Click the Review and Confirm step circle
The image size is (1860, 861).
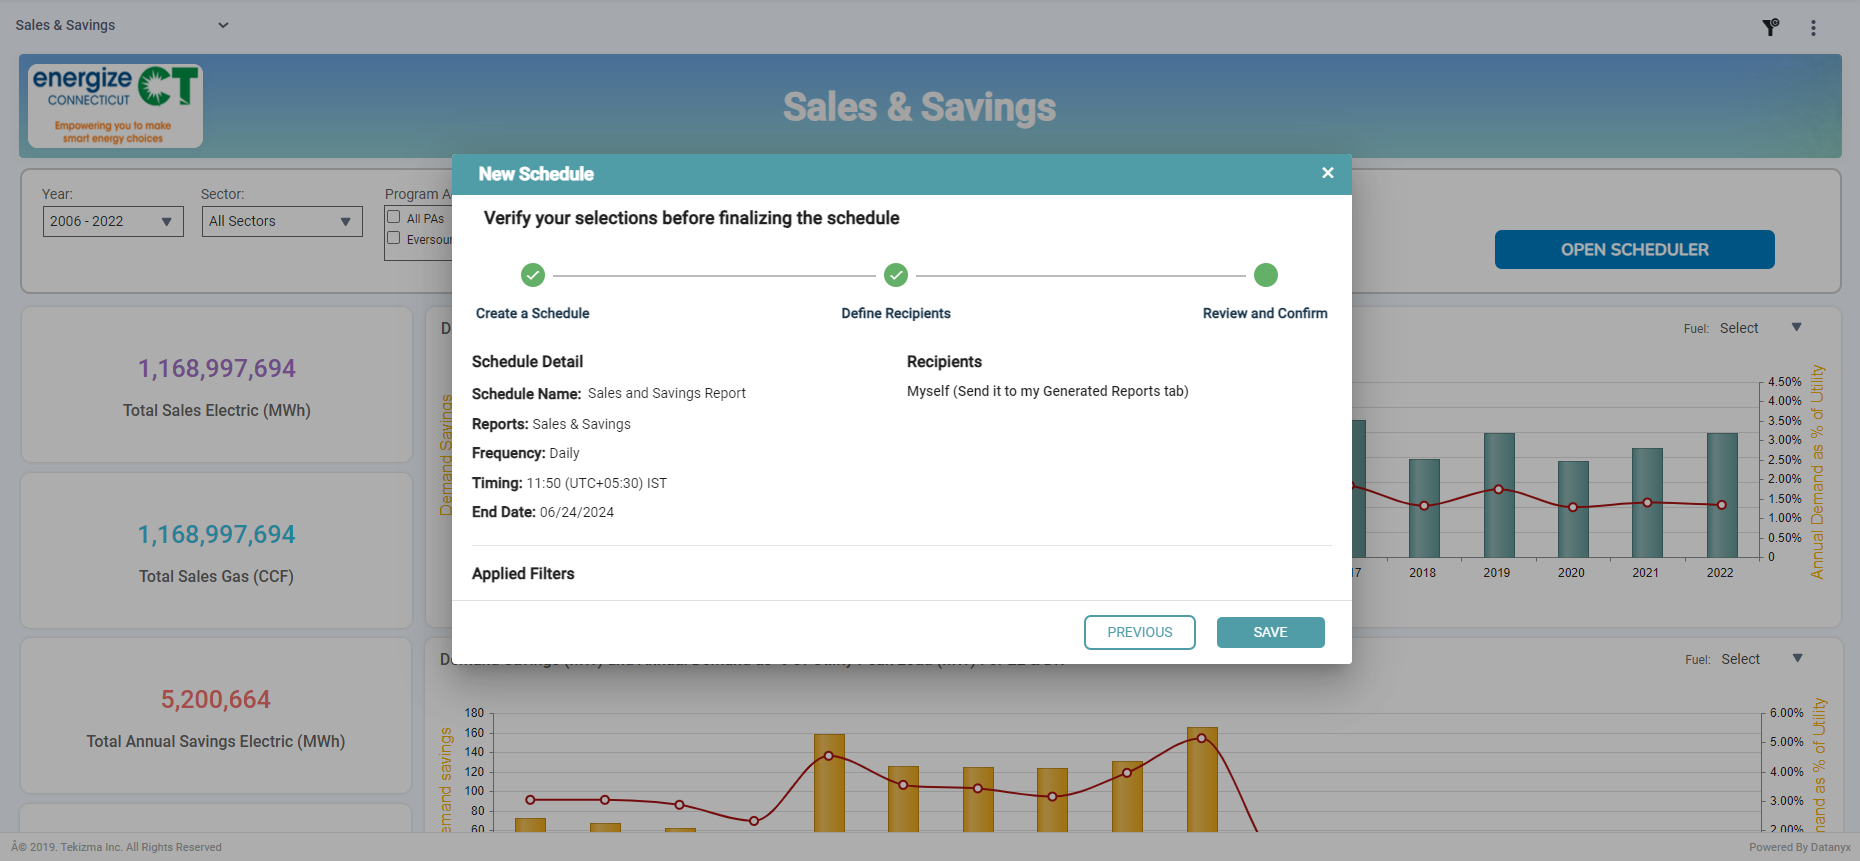(x=1265, y=275)
